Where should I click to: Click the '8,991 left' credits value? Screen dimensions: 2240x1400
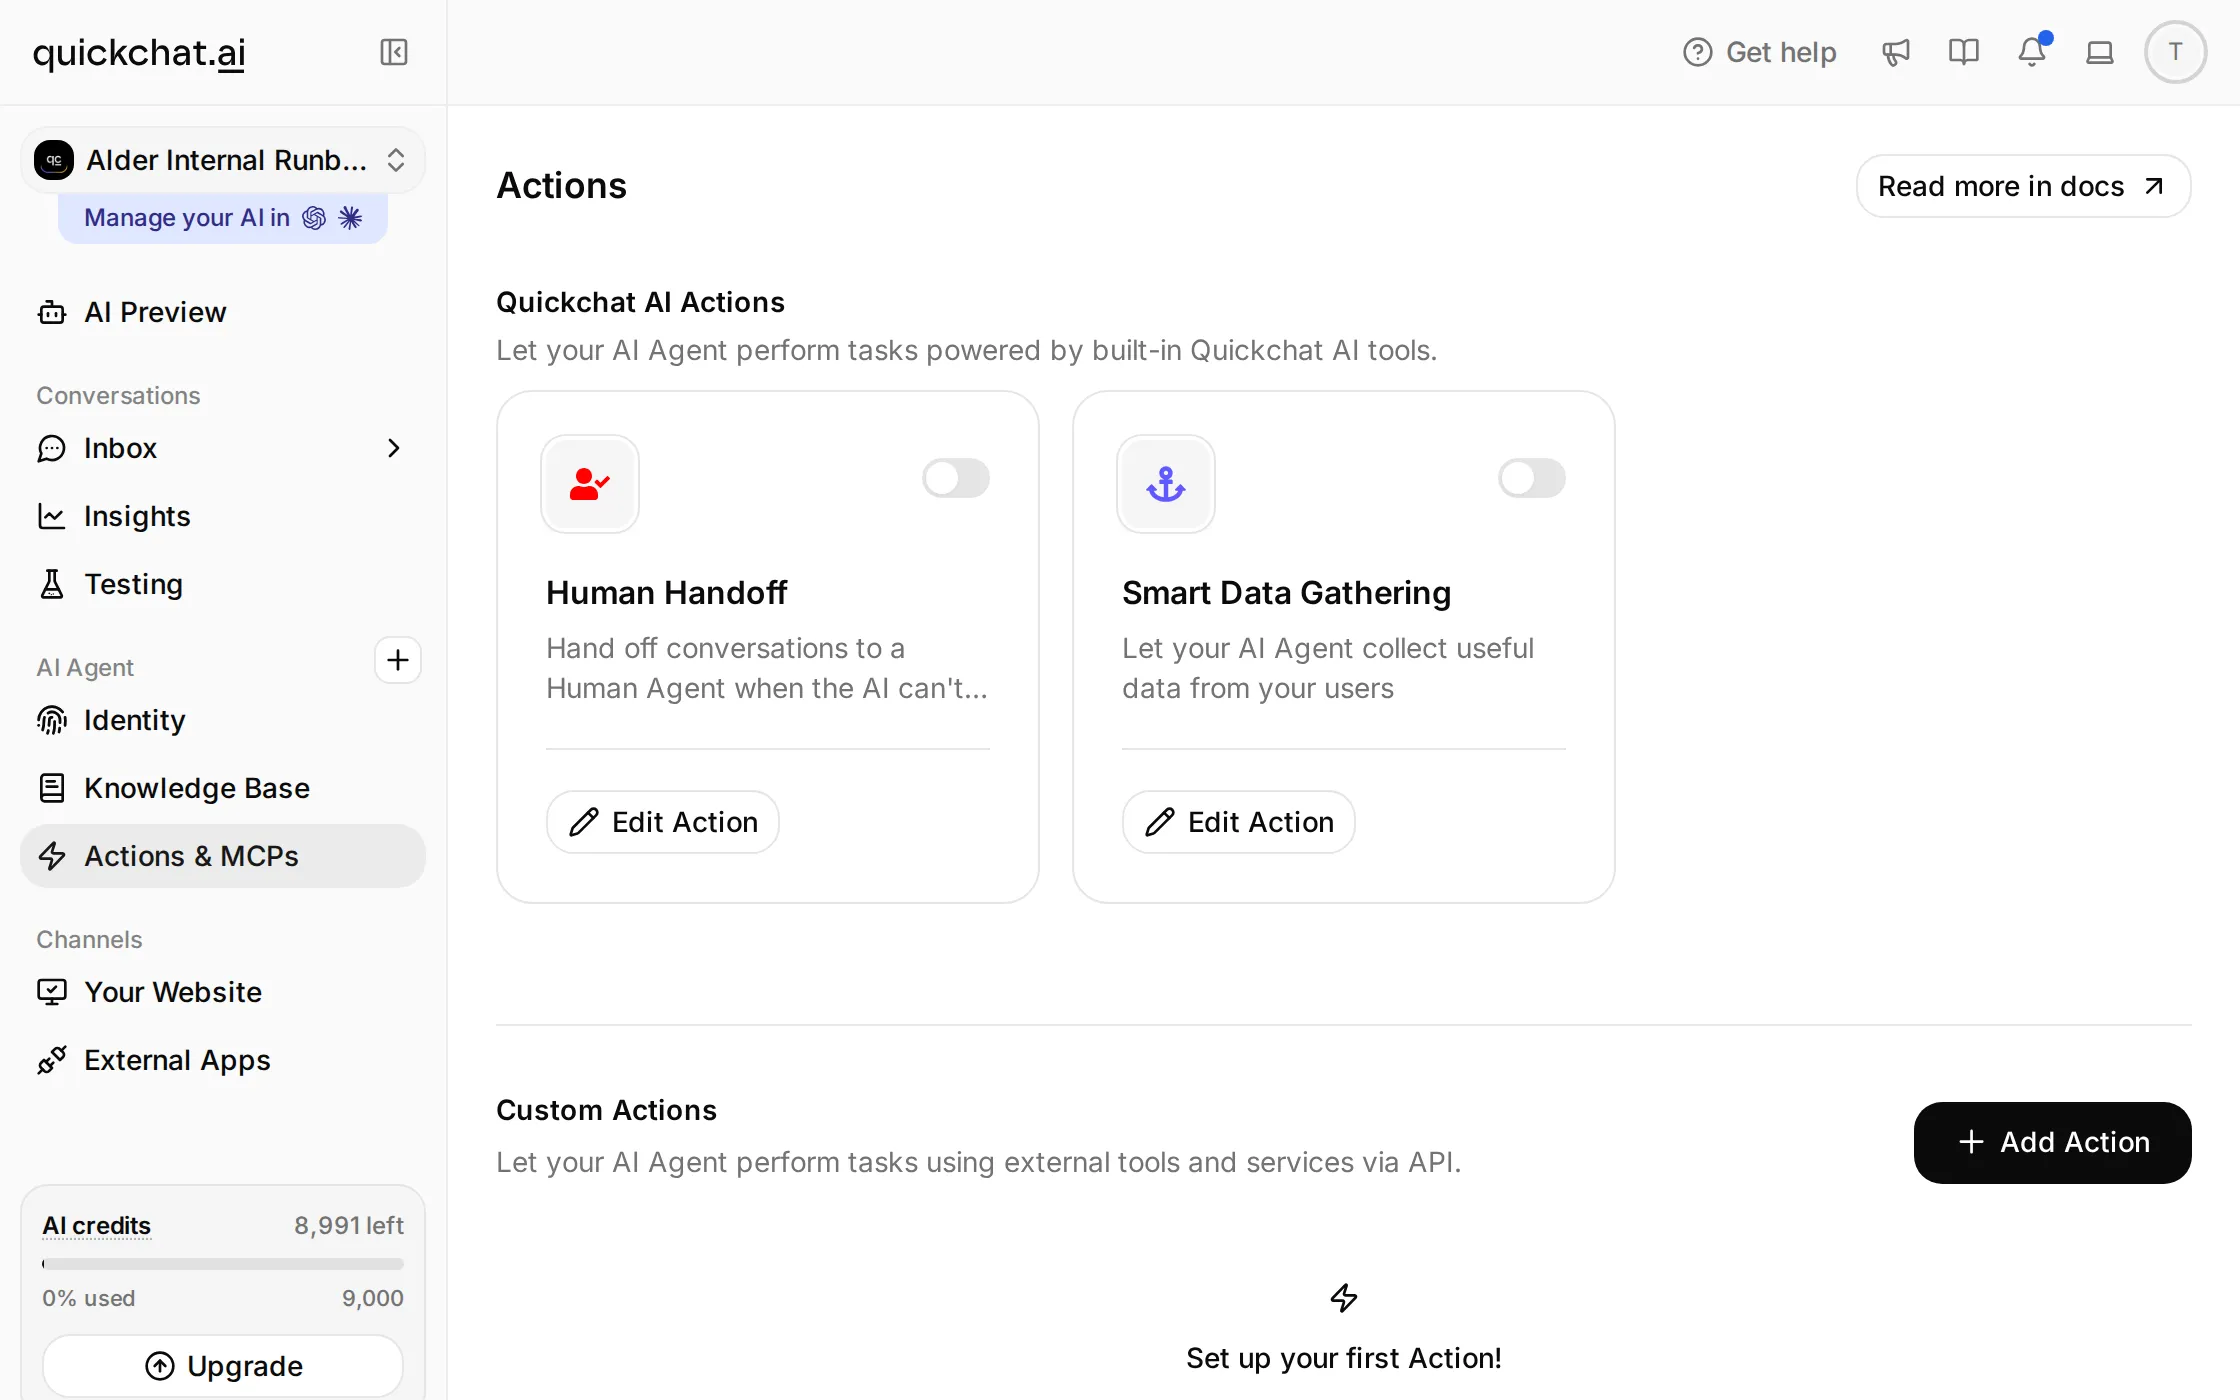(x=349, y=1225)
